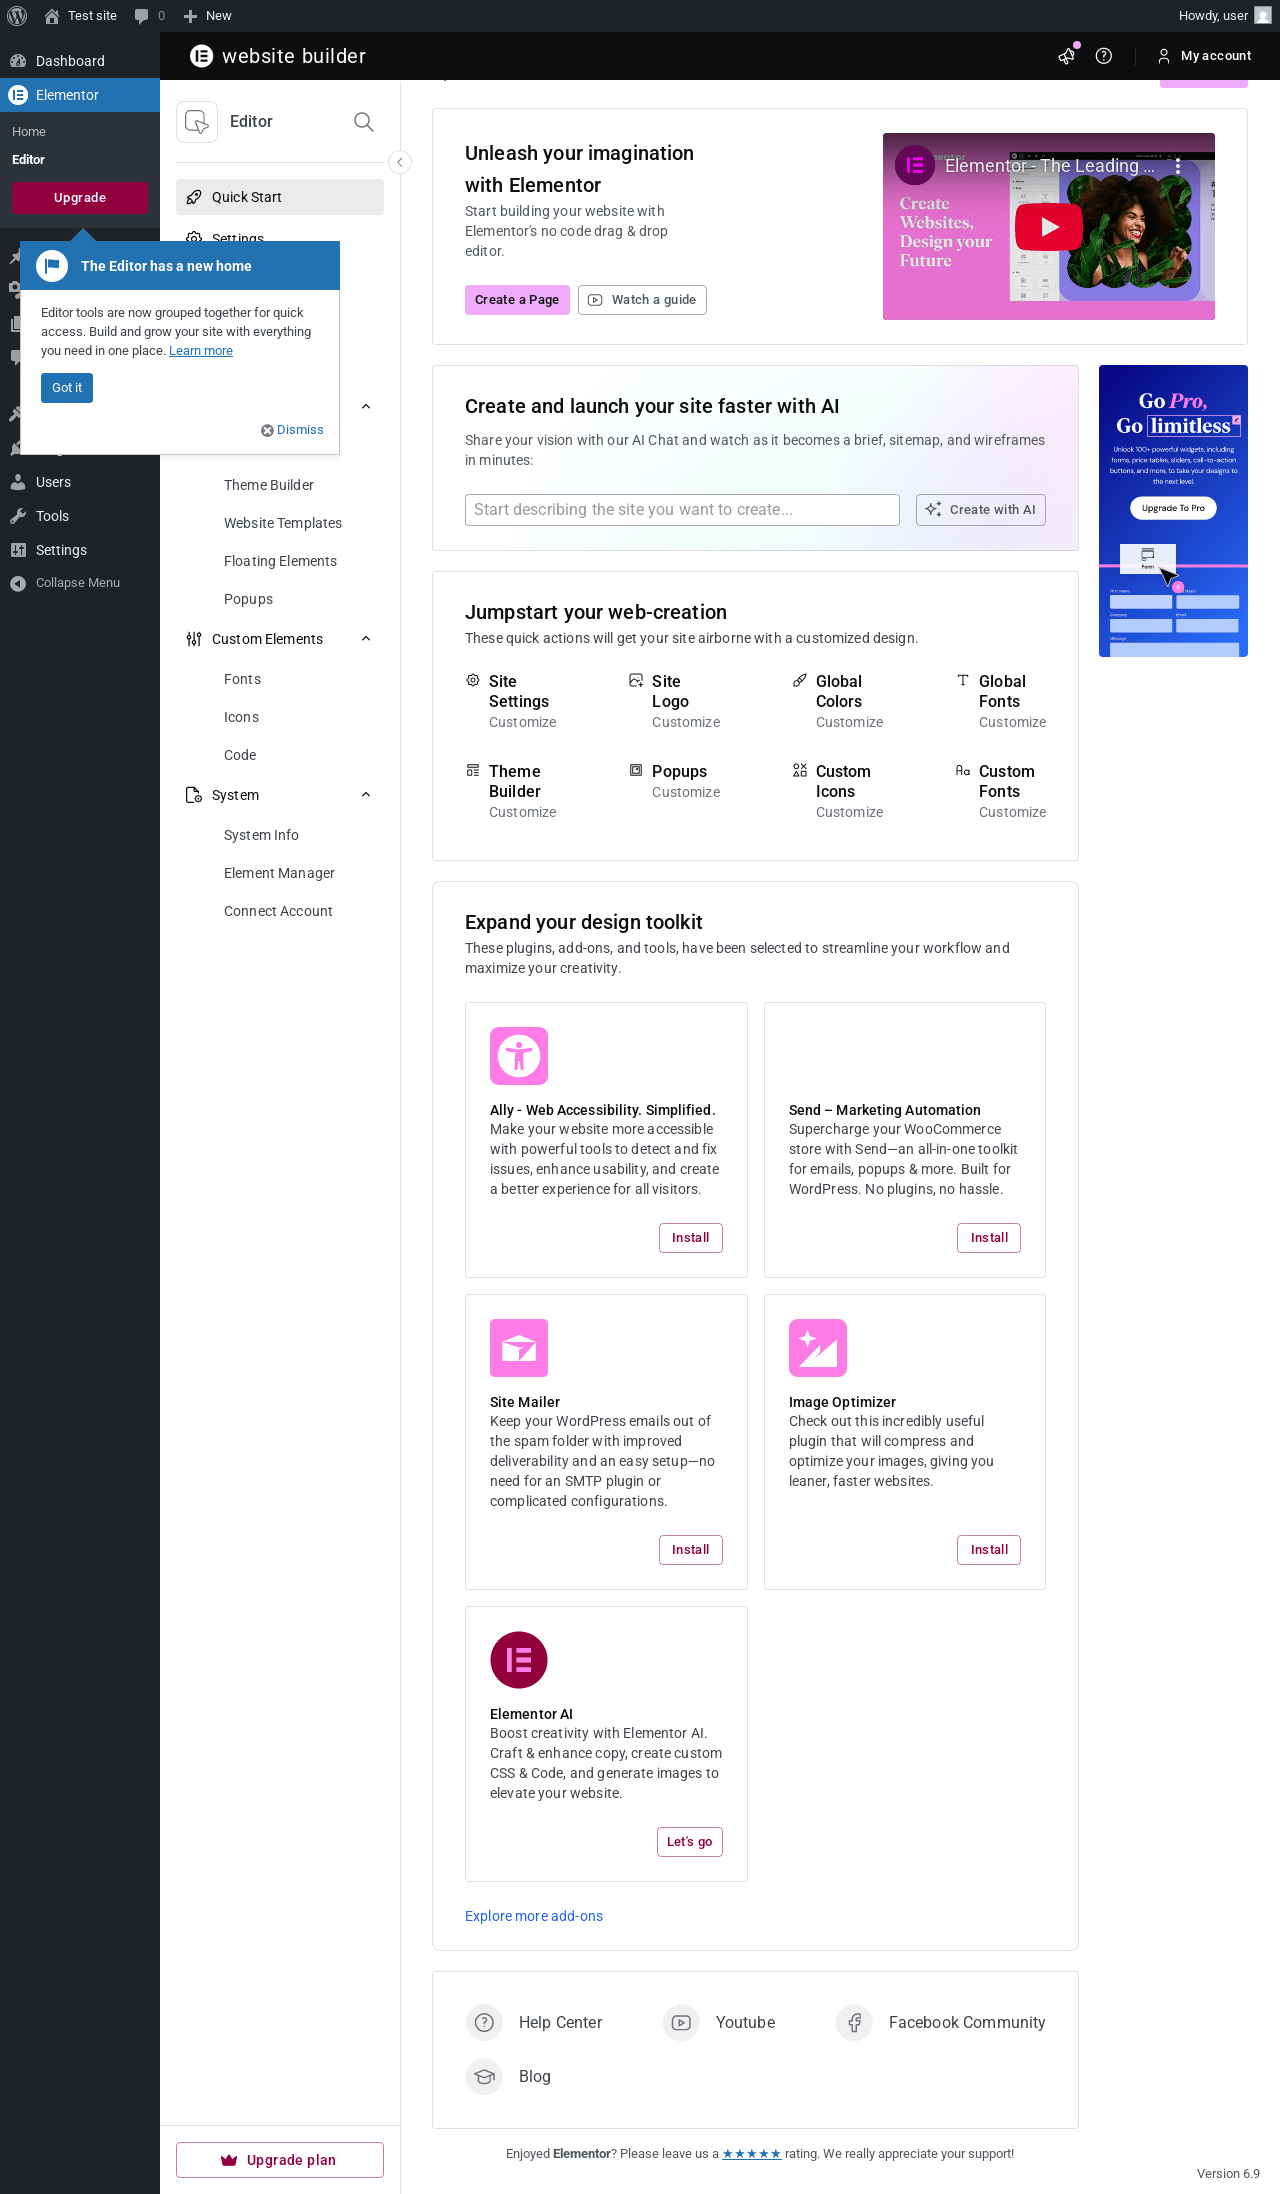Open the Test site home icon
This screenshot has width=1280, height=2194.
point(52,16)
